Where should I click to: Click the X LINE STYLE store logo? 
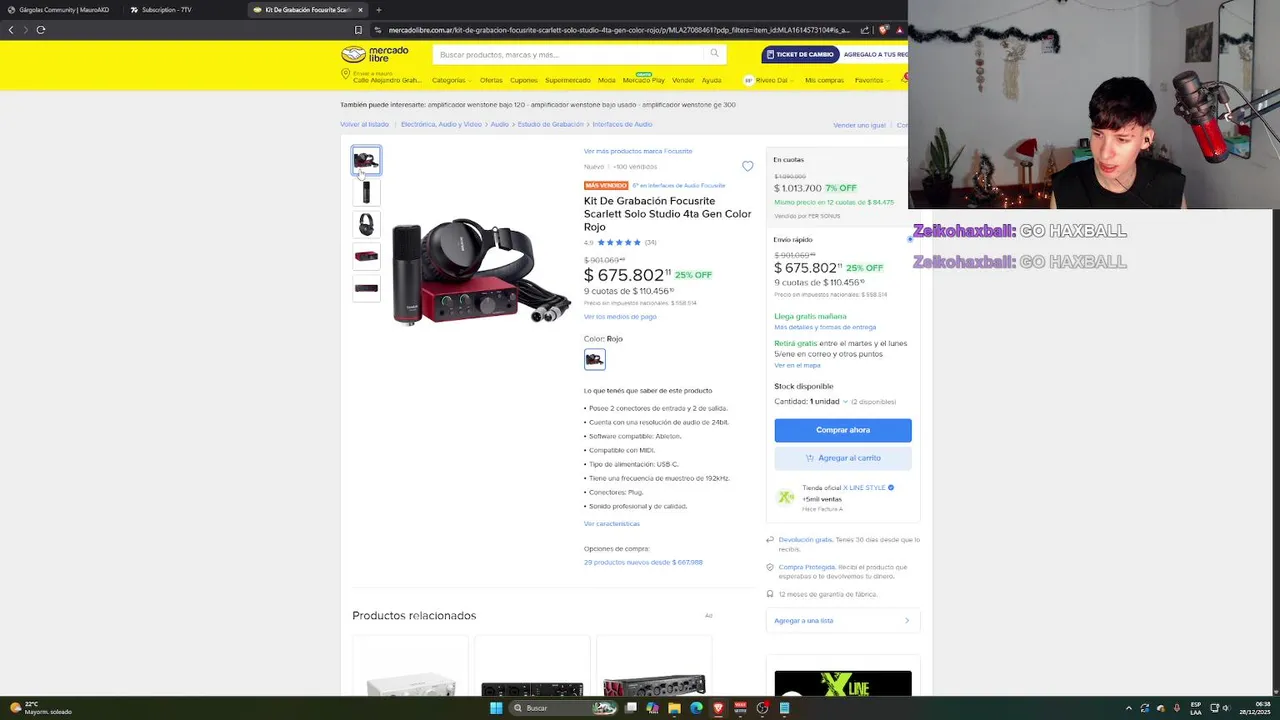pyautogui.click(x=786, y=497)
